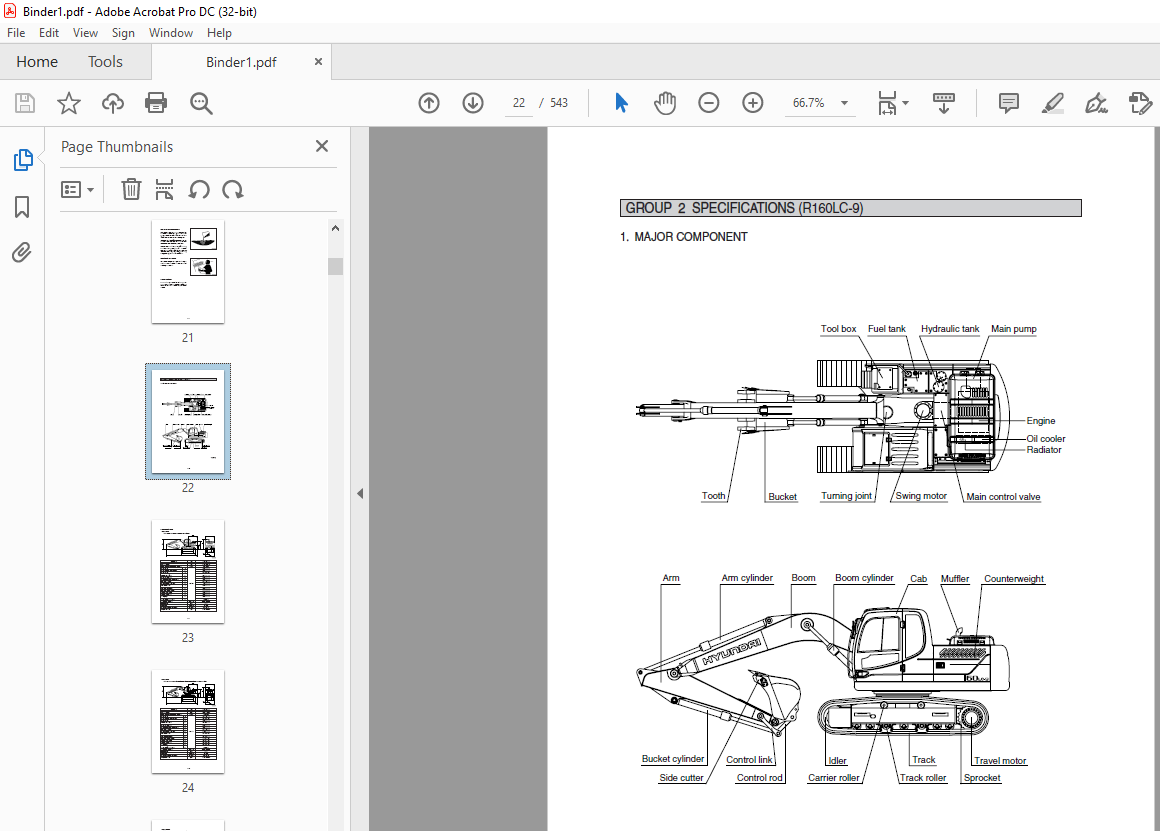
Task: Open the Attachments panel
Action: [22, 253]
